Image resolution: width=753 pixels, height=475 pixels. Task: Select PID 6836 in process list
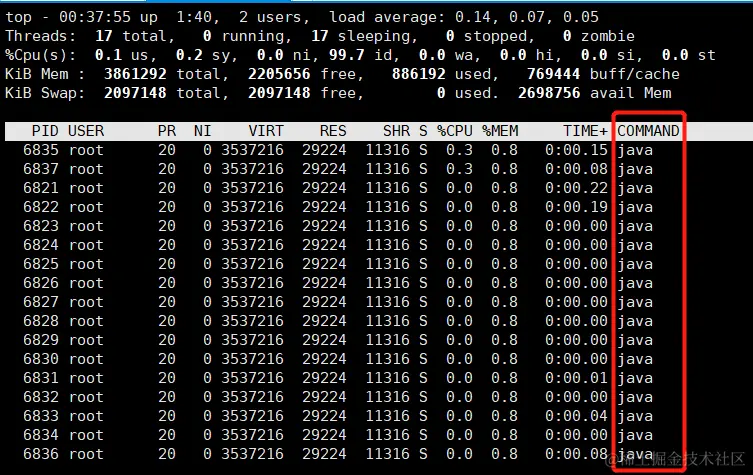[41, 454]
